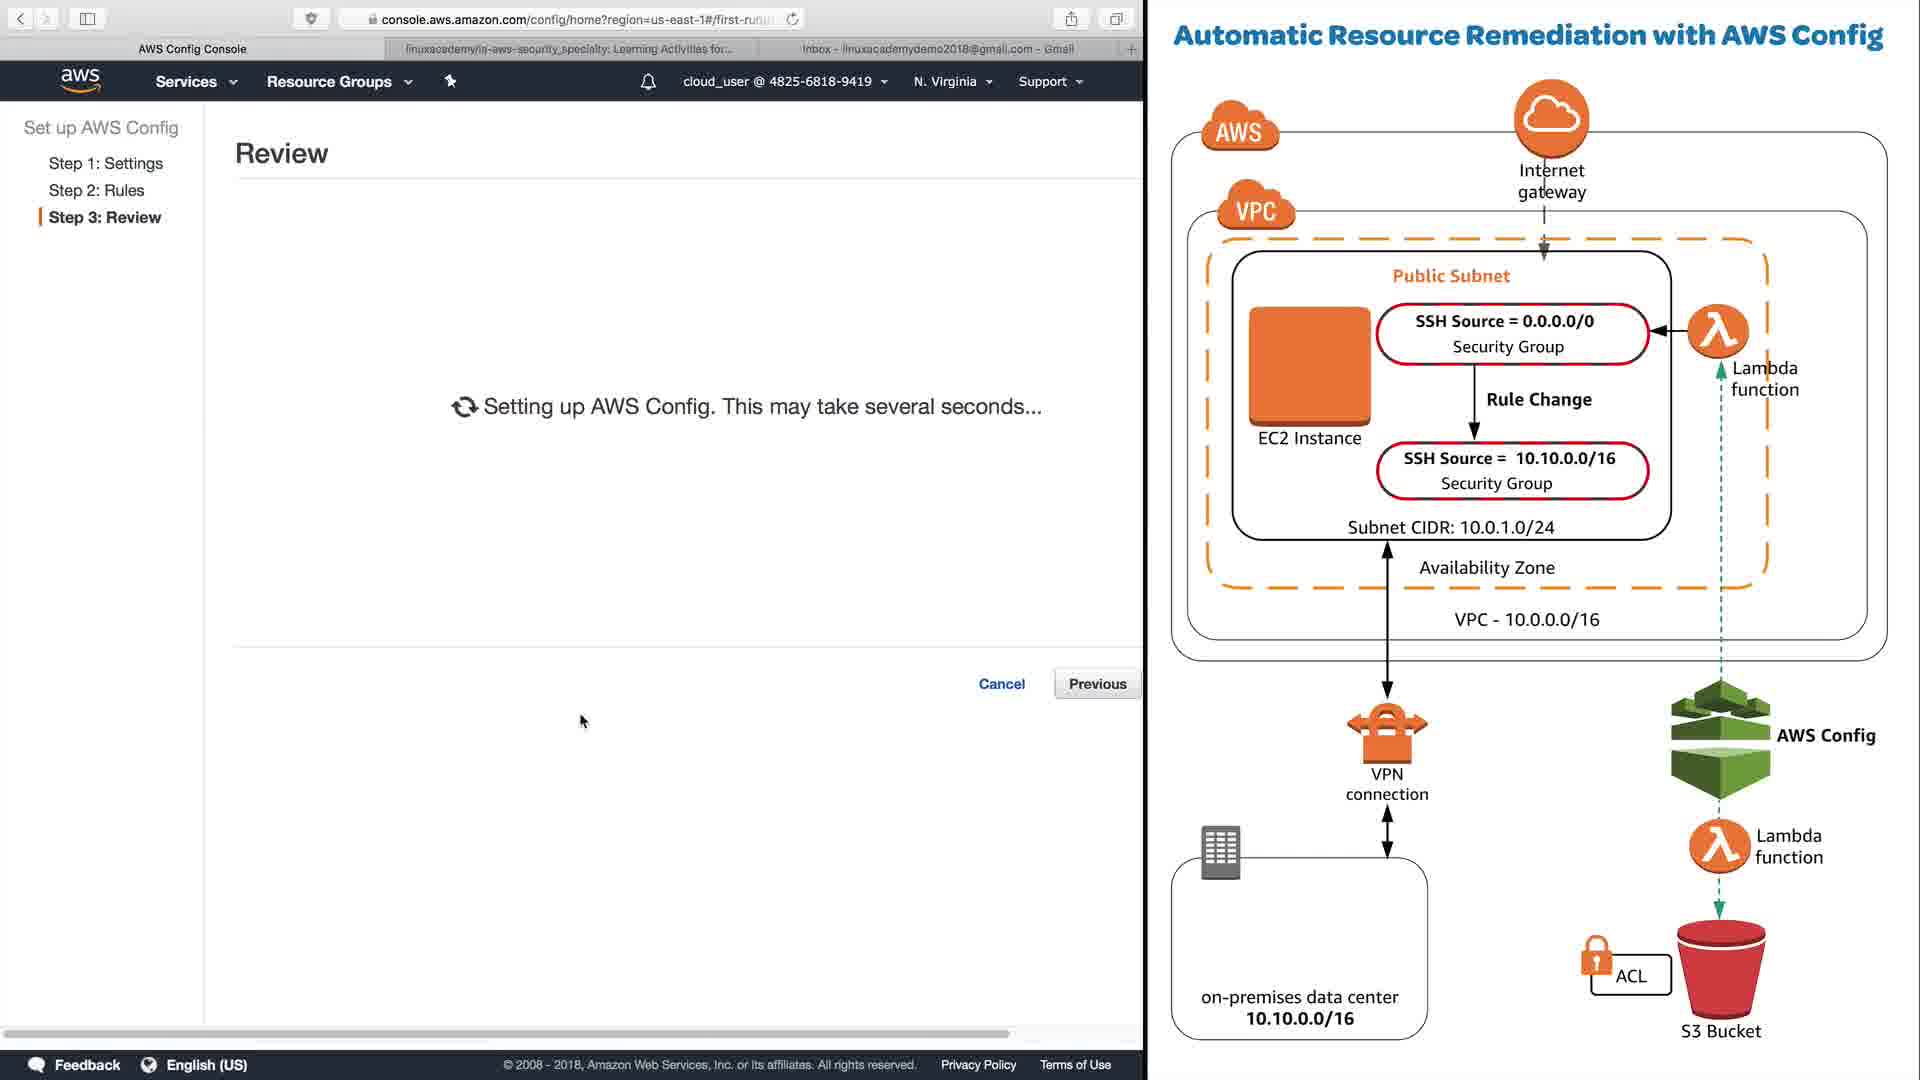Click the horizontal scrollbar at page bottom
The width and height of the screenshot is (1920, 1080).
(x=505, y=1033)
